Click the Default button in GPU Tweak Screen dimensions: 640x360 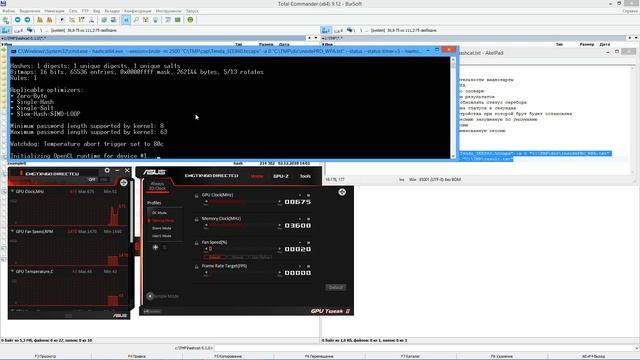coord(336,287)
